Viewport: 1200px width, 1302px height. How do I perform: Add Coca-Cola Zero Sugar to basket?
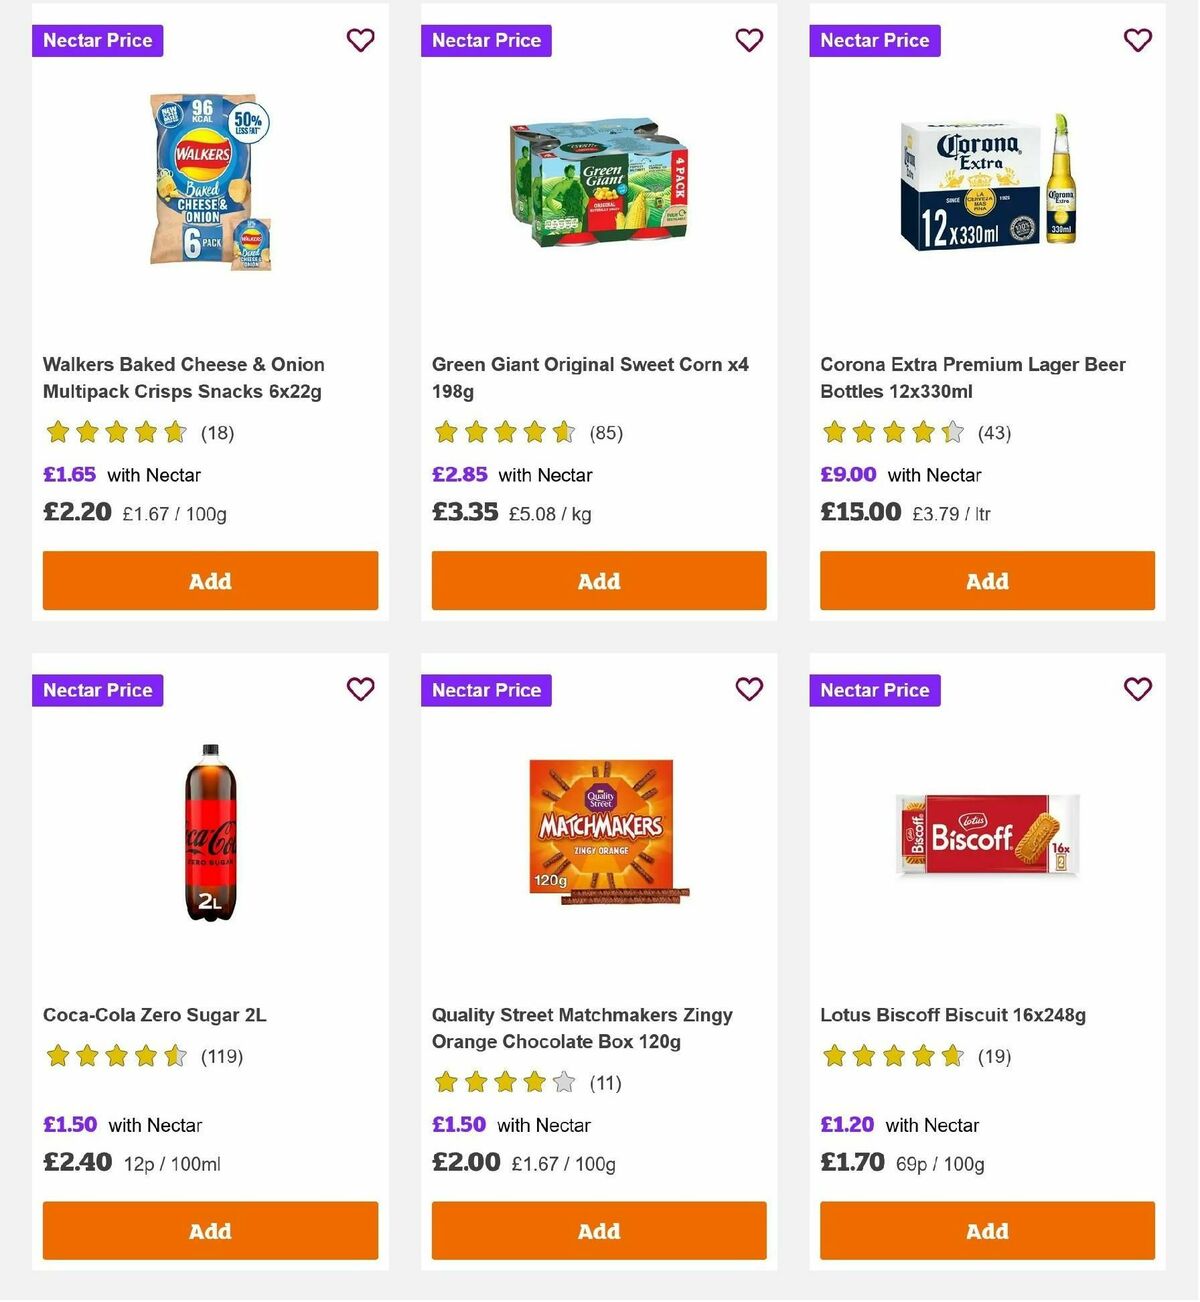pyautogui.click(x=210, y=1231)
